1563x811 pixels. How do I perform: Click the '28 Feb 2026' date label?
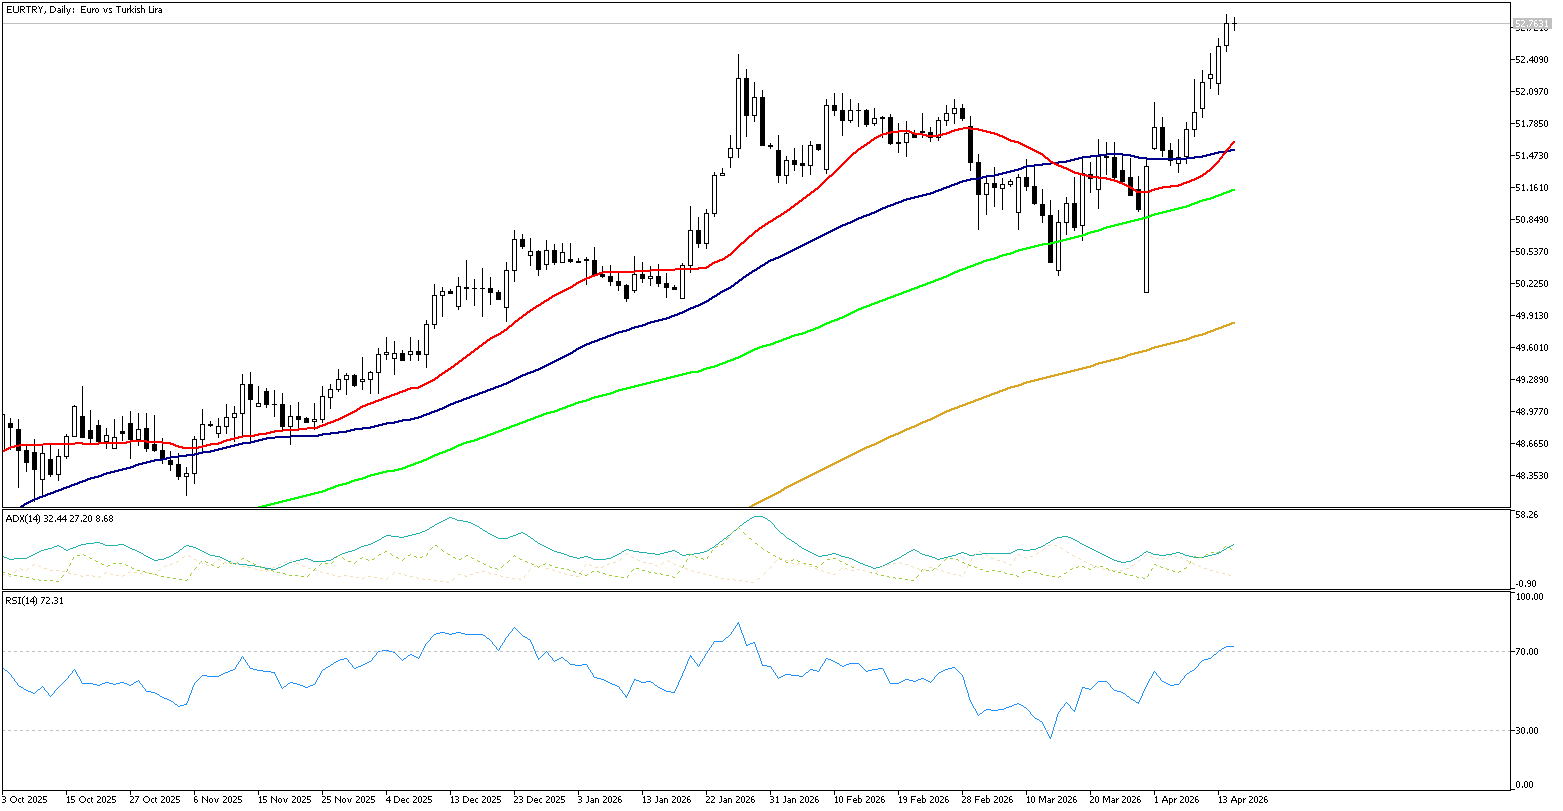[x=988, y=800]
